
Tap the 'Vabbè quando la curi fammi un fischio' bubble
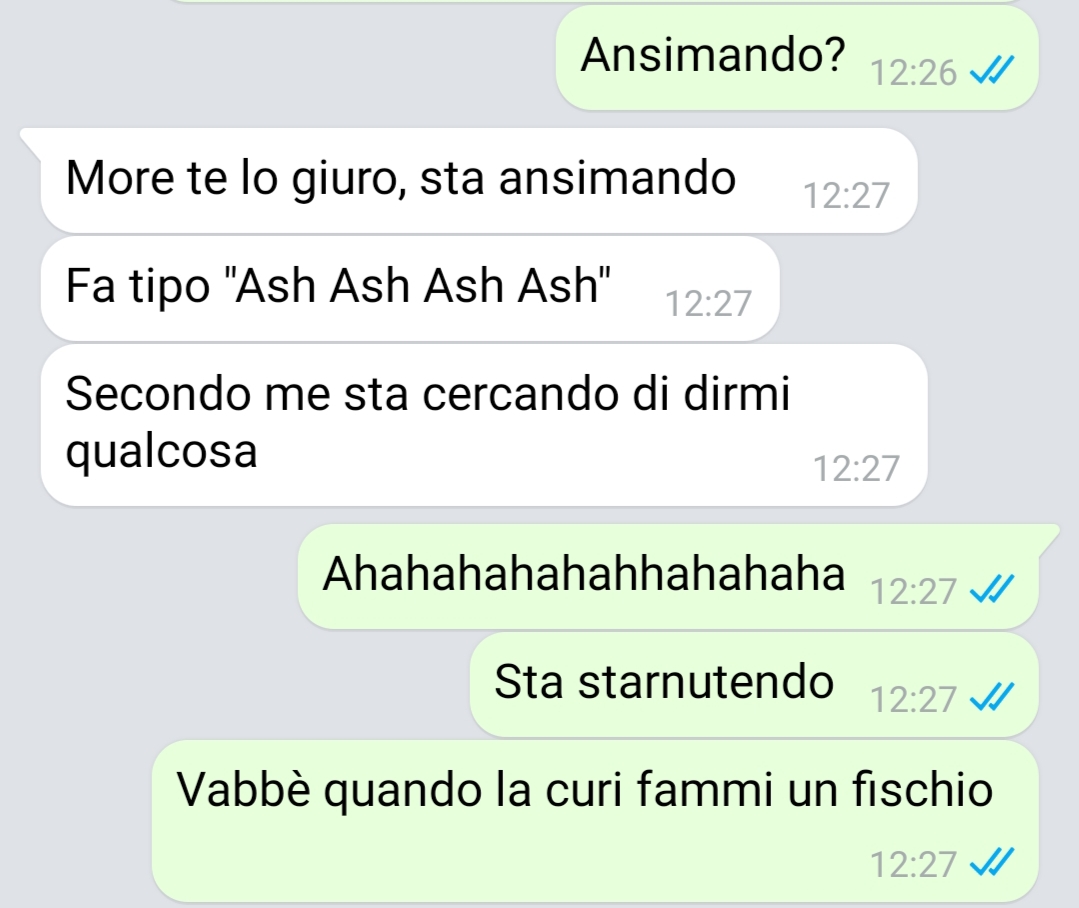click(595, 821)
